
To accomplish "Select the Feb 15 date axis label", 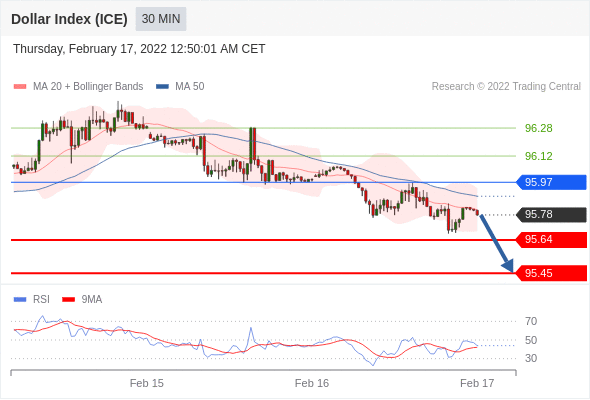I will pyautogui.click(x=147, y=383).
